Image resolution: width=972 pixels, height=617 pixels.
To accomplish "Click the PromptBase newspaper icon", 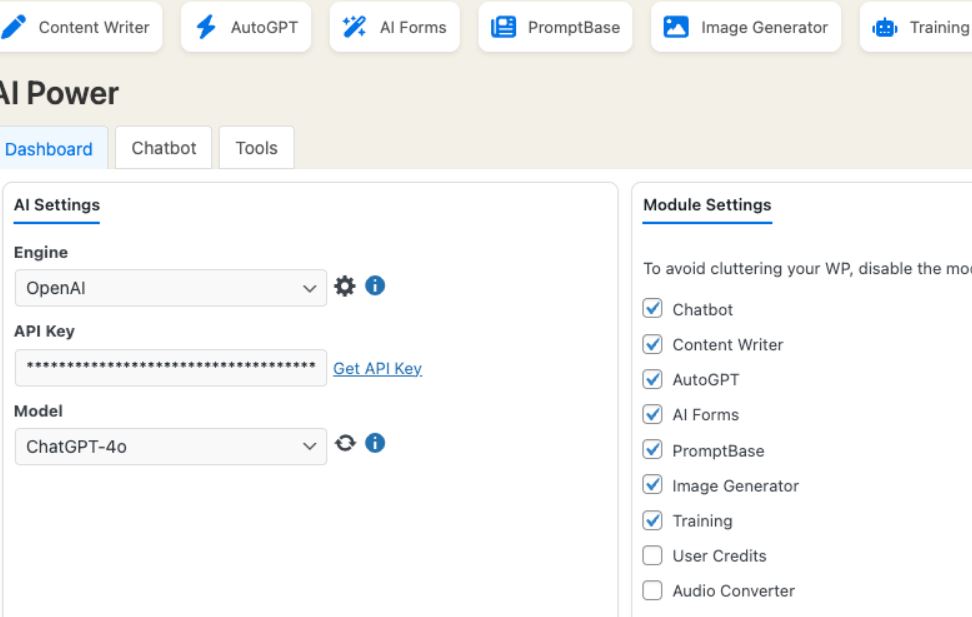I will pos(503,27).
